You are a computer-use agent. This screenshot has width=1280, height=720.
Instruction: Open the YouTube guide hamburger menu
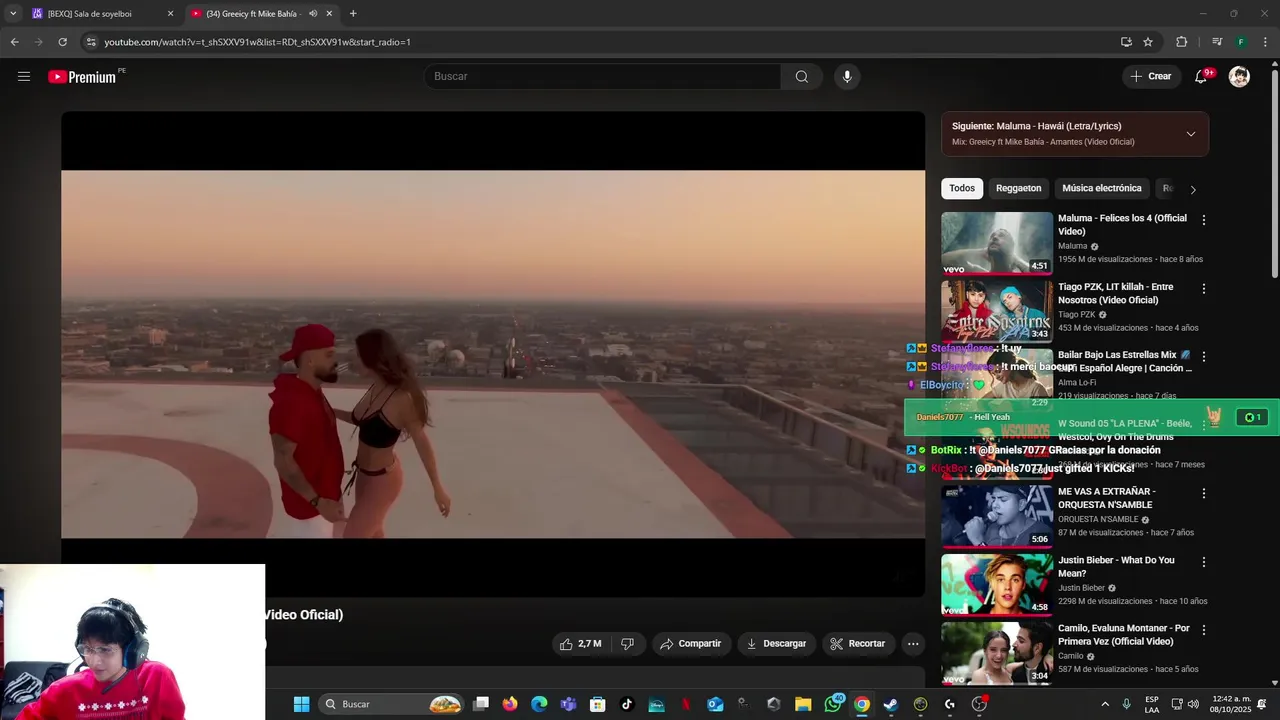24,76
